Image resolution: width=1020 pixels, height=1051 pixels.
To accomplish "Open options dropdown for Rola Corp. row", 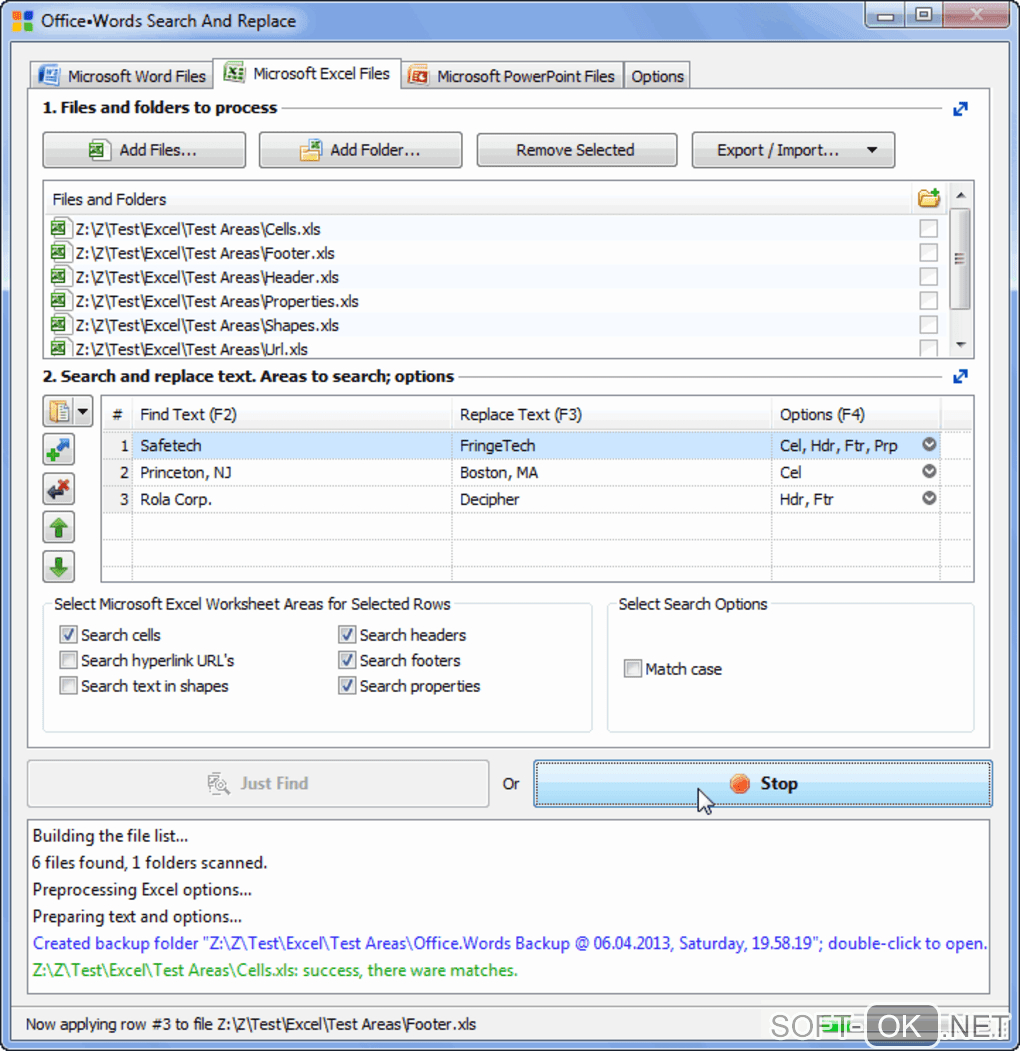I will [929, 498].
